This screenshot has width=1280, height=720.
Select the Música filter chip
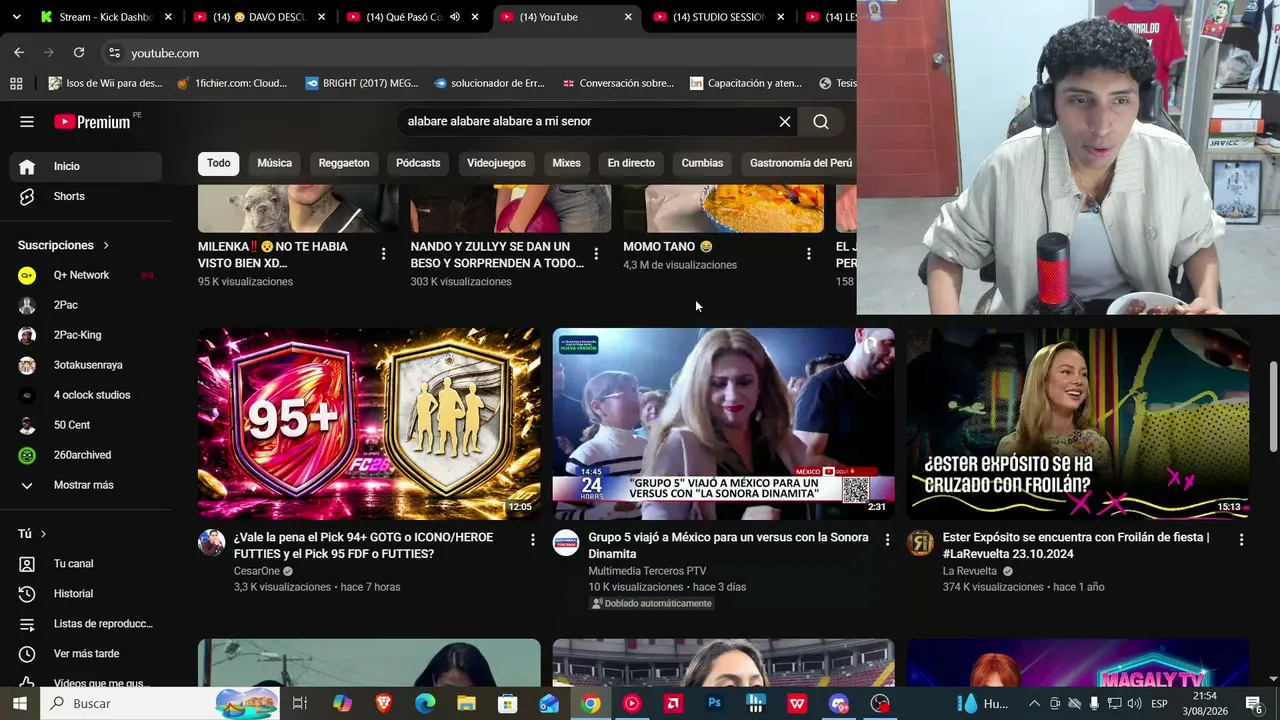point(275,163)
